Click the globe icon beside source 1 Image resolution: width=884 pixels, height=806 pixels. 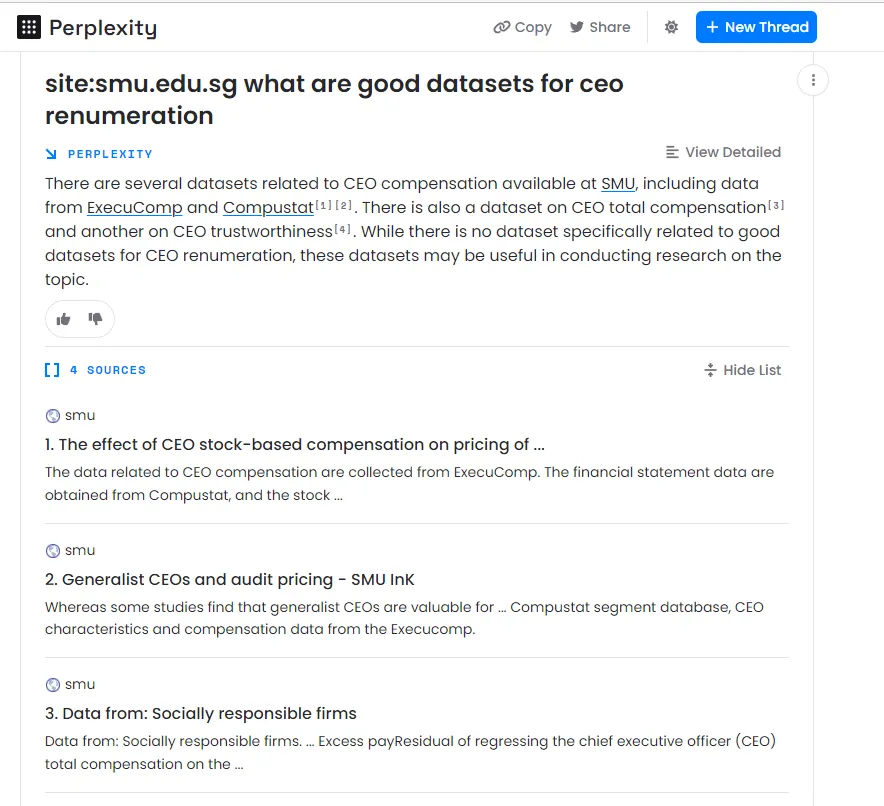pyautogui.click(x=52, y=416)
